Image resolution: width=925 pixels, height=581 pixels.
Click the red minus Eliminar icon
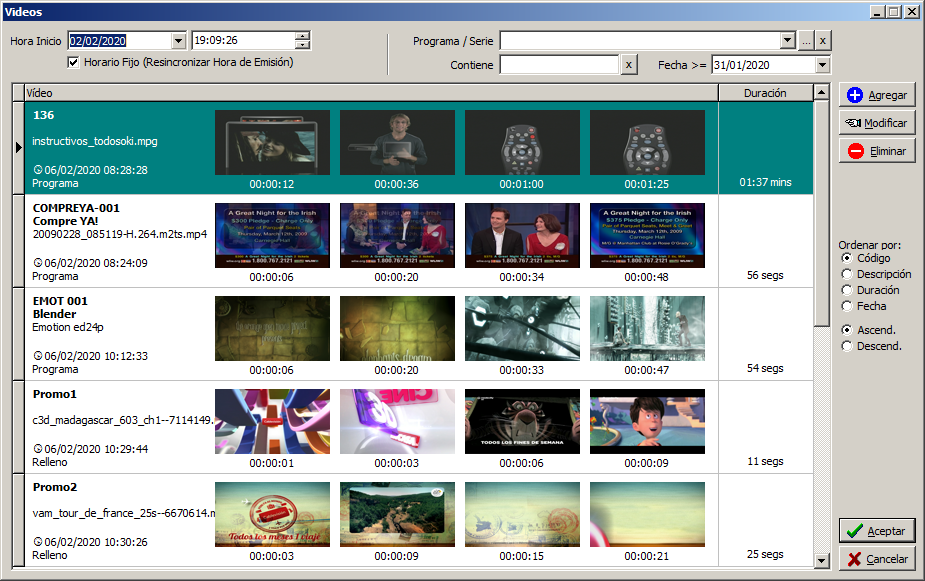[854, 151]
